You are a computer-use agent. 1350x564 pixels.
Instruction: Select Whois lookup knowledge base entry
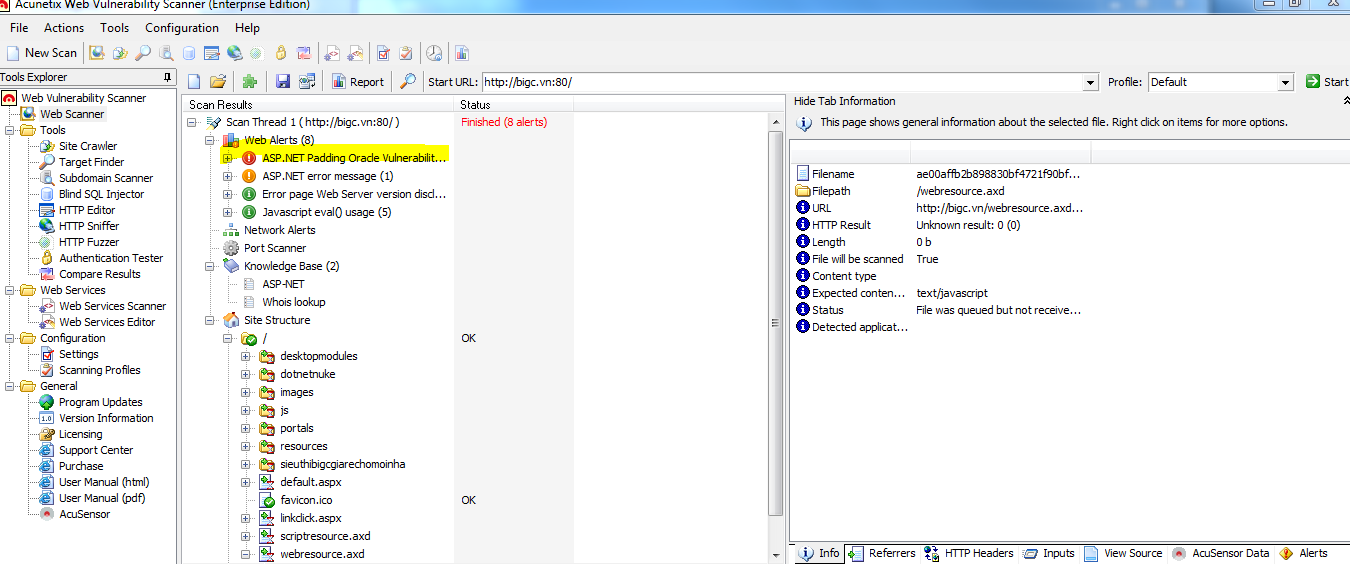point(294,302)
